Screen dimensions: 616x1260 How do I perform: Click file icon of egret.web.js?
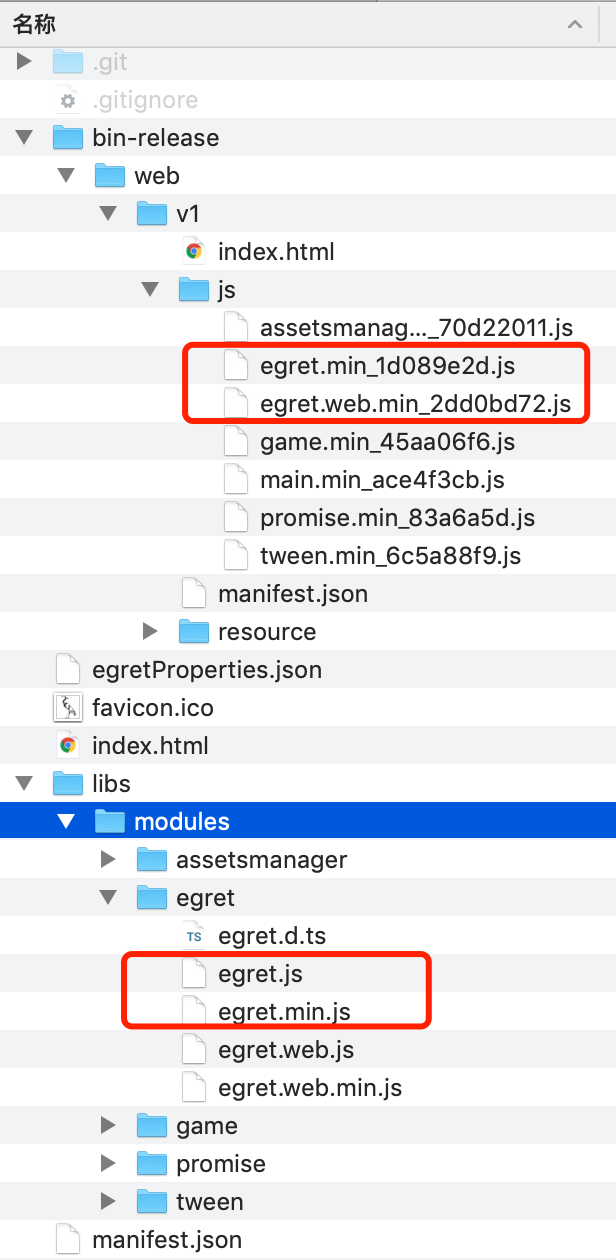click(x=193, y=1050)
